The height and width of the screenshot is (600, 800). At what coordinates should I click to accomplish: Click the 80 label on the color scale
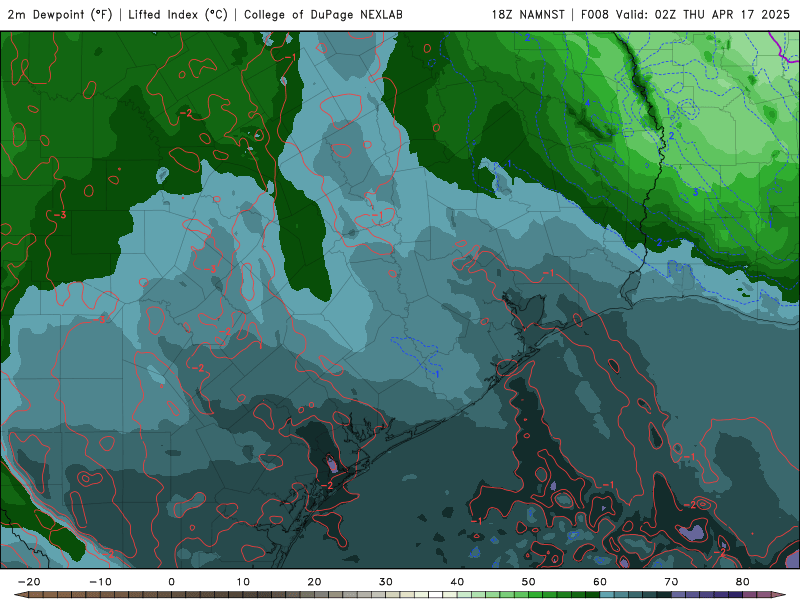743,582
